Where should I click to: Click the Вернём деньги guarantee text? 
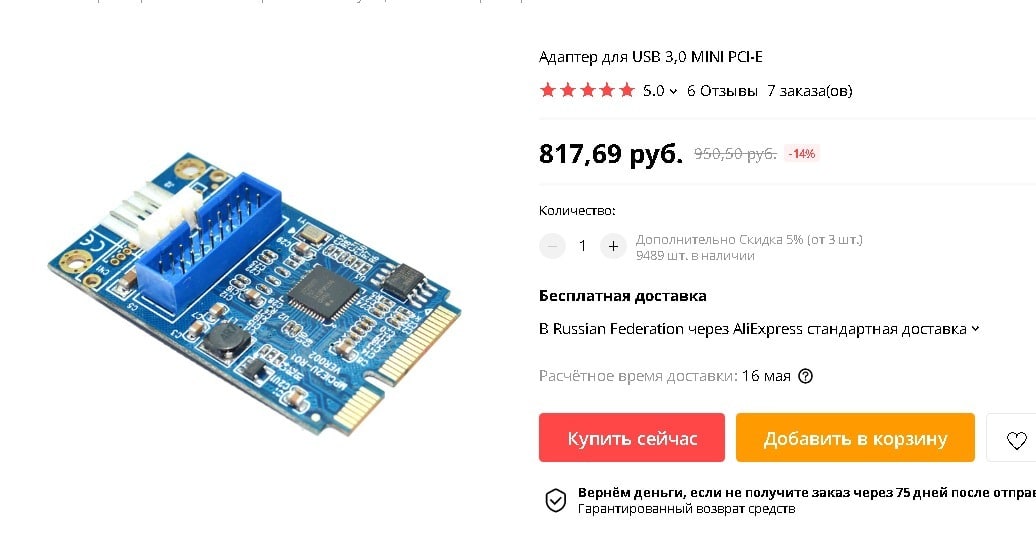pos(807,493)
